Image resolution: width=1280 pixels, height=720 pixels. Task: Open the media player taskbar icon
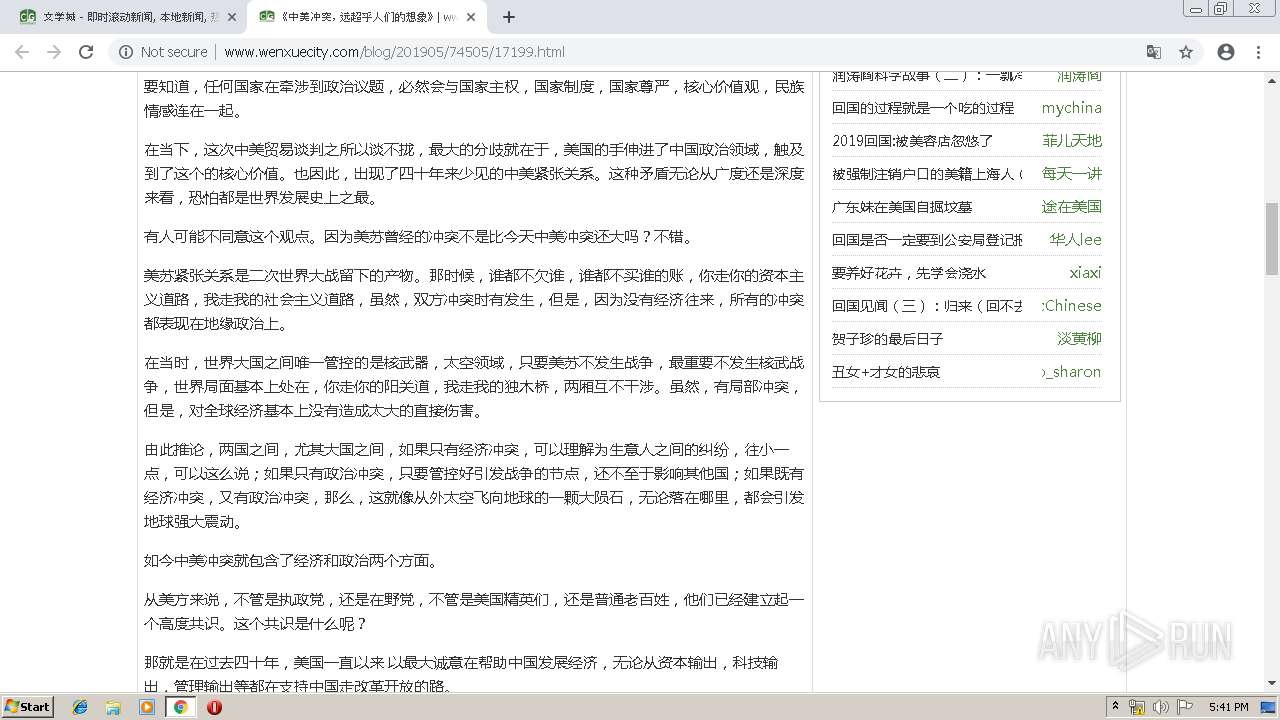coord(147,707)
